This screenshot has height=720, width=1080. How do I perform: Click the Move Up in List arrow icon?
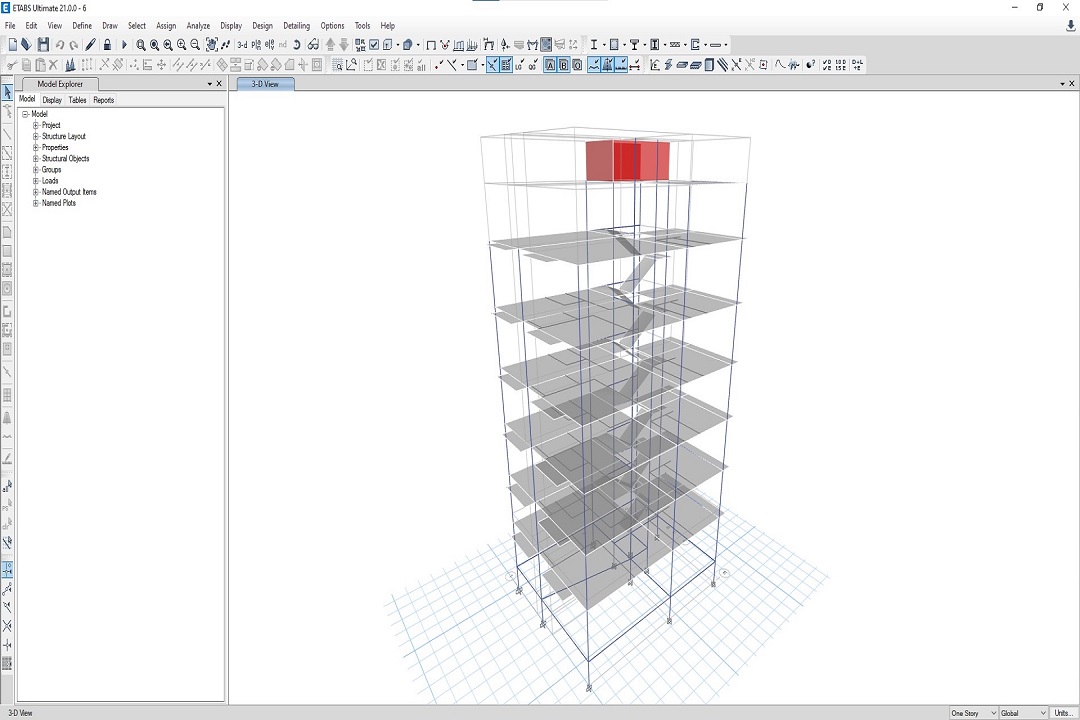pos(331,45)
